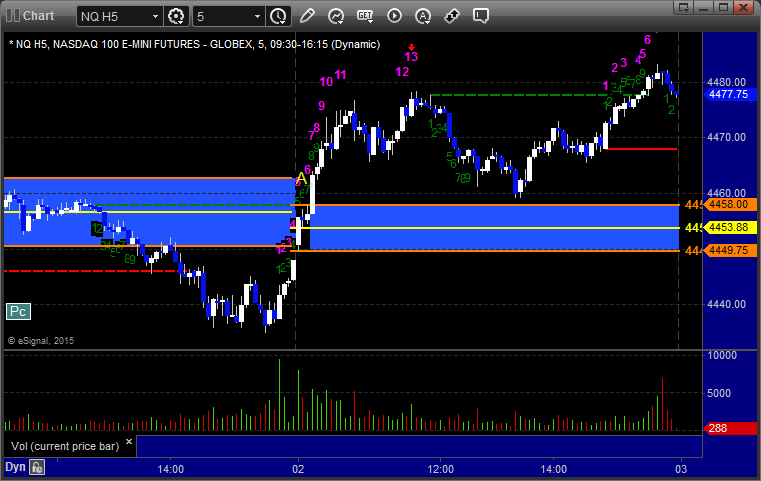
Task: Click the 4453.88 yellow price label
Action: [730, 227]
